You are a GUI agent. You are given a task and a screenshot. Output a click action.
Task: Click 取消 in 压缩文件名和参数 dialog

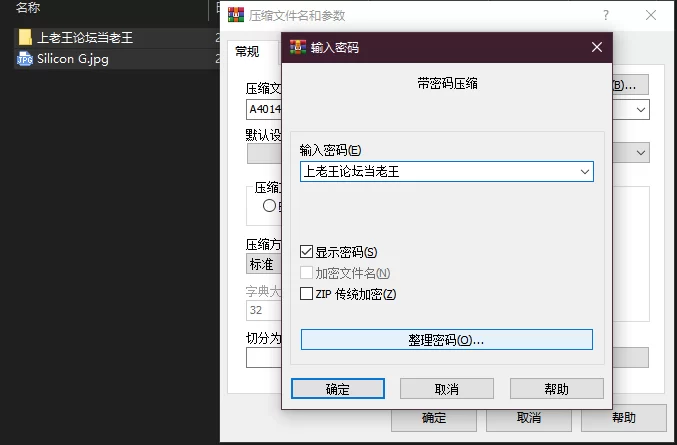point(529,418)
